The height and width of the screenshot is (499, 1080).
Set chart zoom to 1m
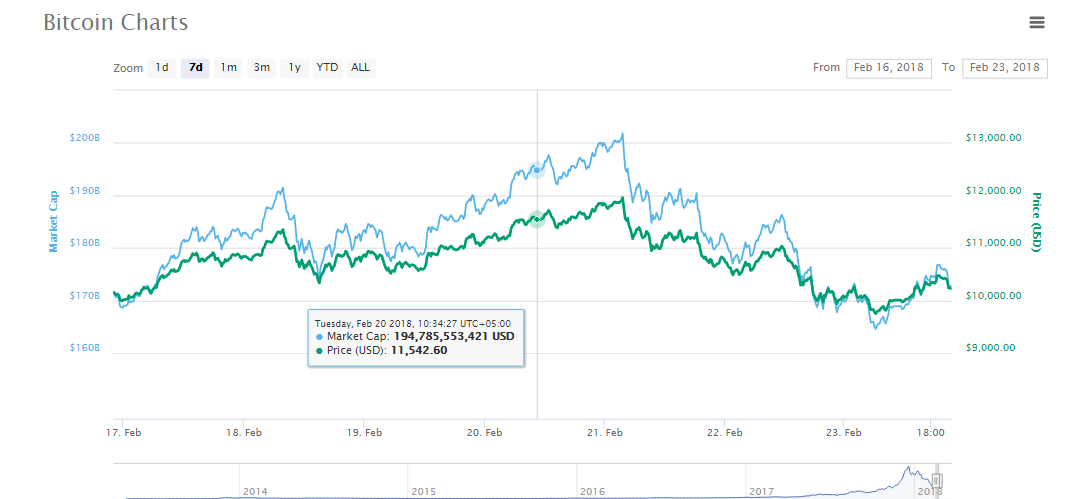(x=229, y=68)
